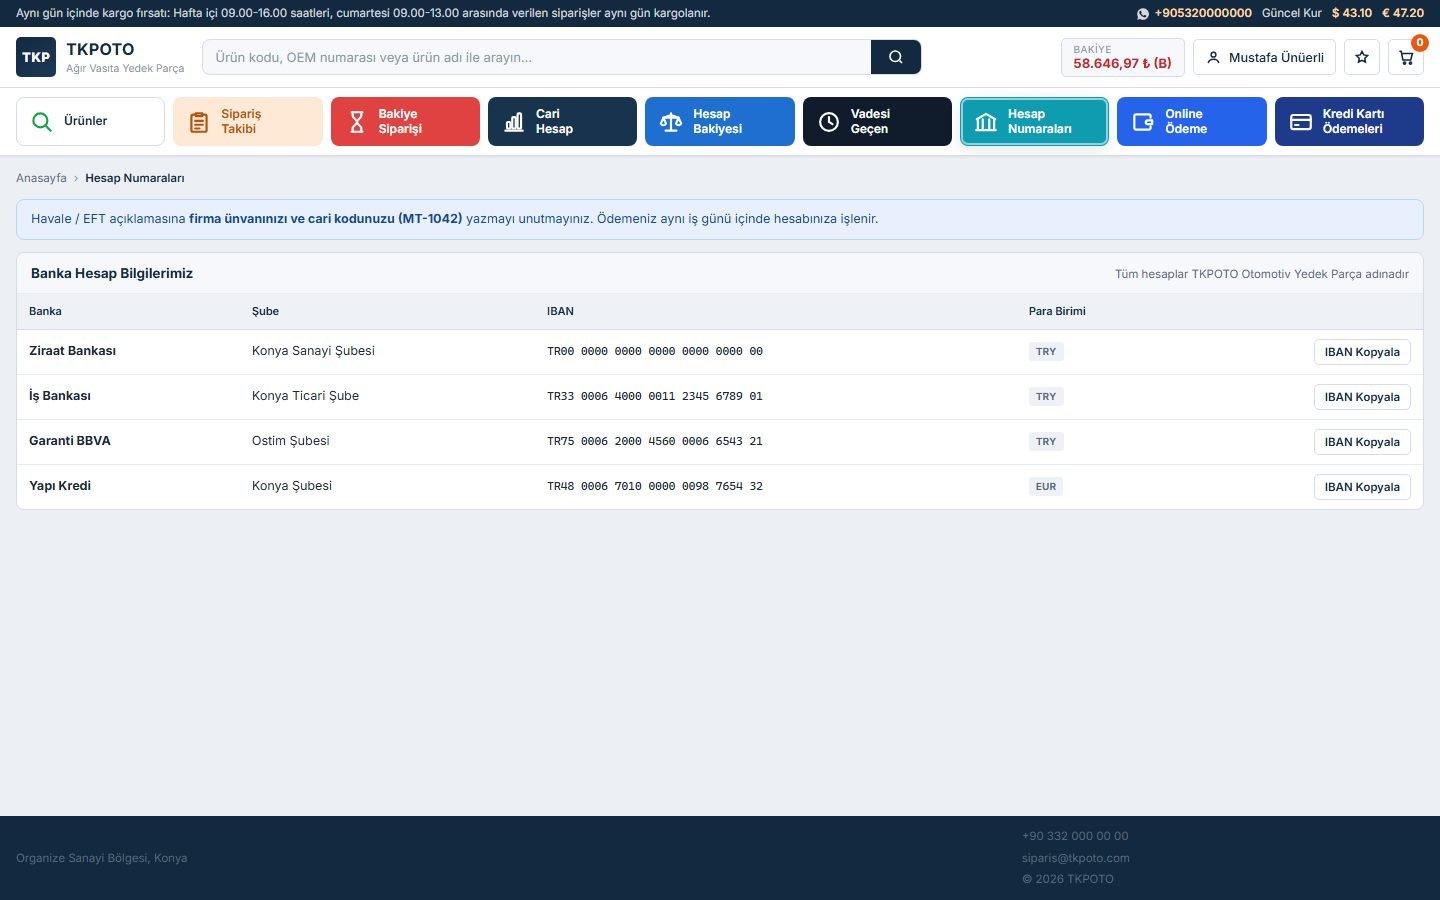Click the Bakiye balance box
The image size is (1440, 900).
pos(1122,57)
